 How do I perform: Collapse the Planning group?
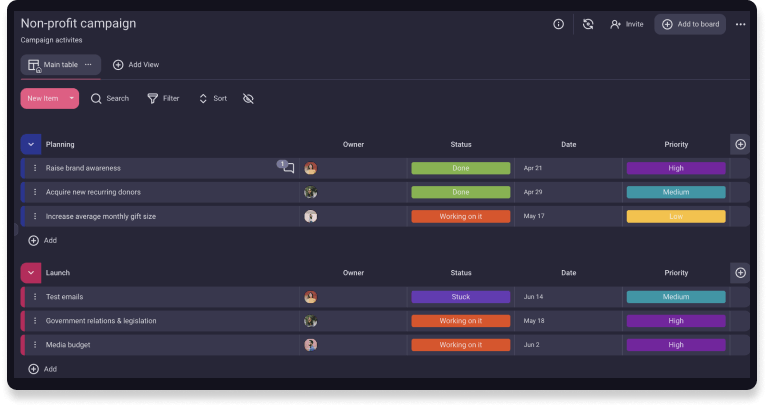tap(31, 144)
